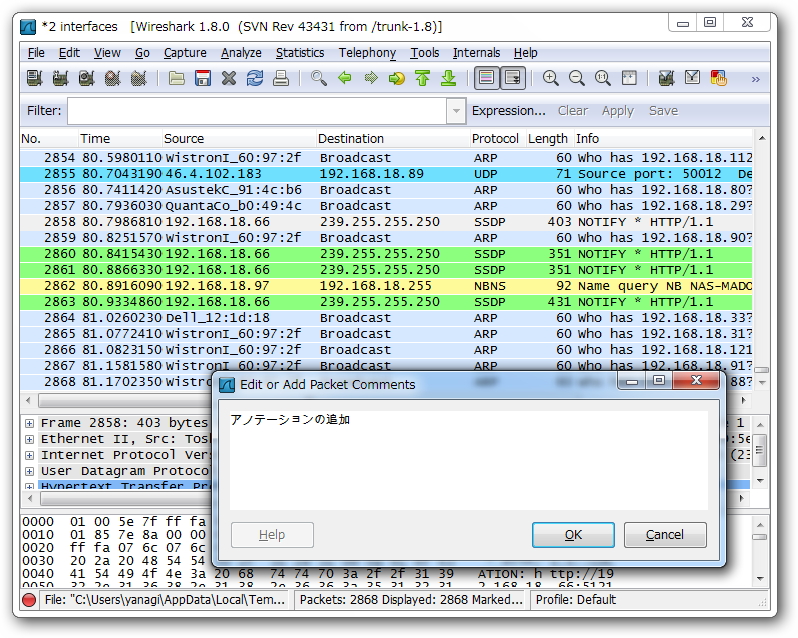Viewport: 798px width, 638px height.
Task: Go to packet number icon
Action: coord(396,78)
